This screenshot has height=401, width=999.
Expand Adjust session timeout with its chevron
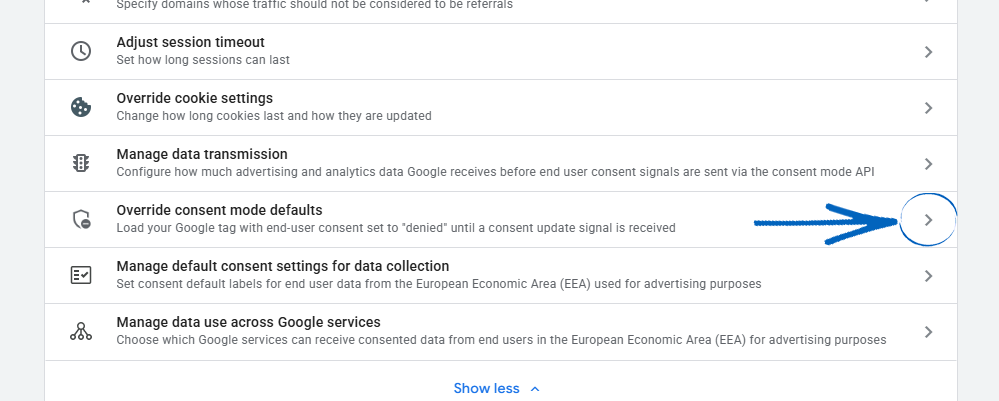coord(928,52)
